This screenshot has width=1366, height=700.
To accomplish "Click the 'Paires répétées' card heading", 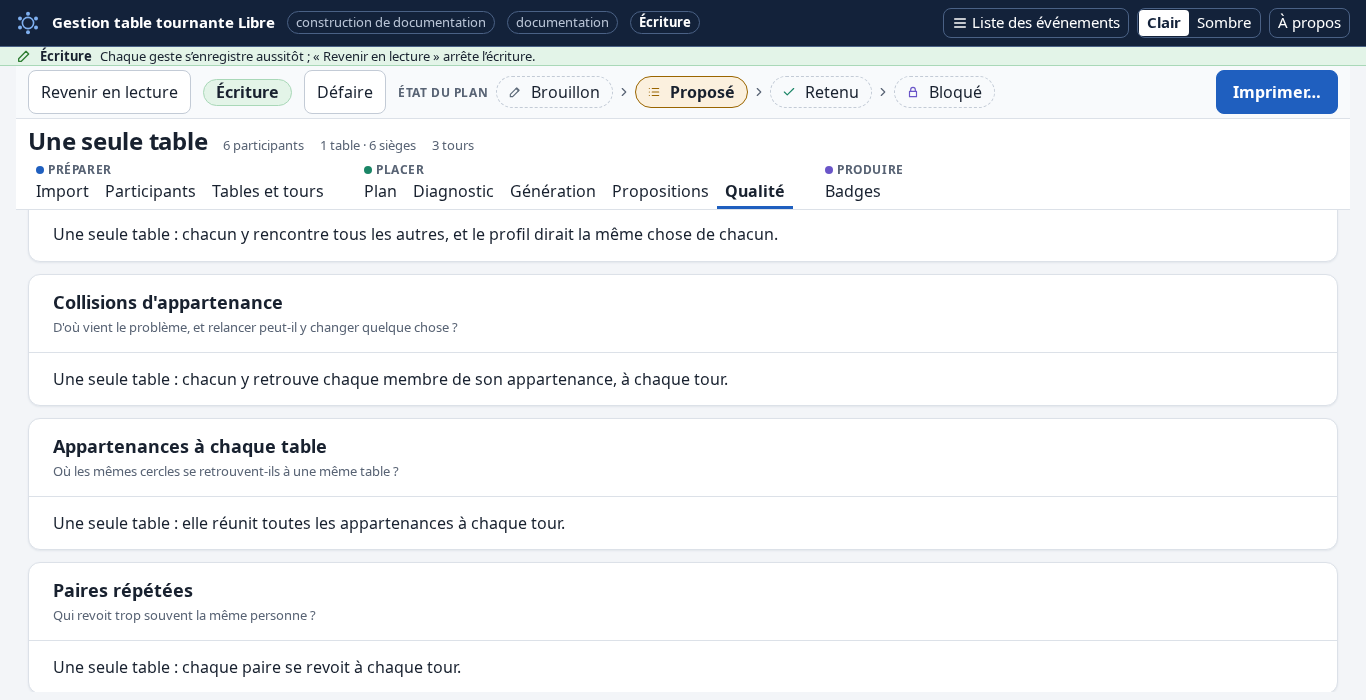I will coord(123,590).
